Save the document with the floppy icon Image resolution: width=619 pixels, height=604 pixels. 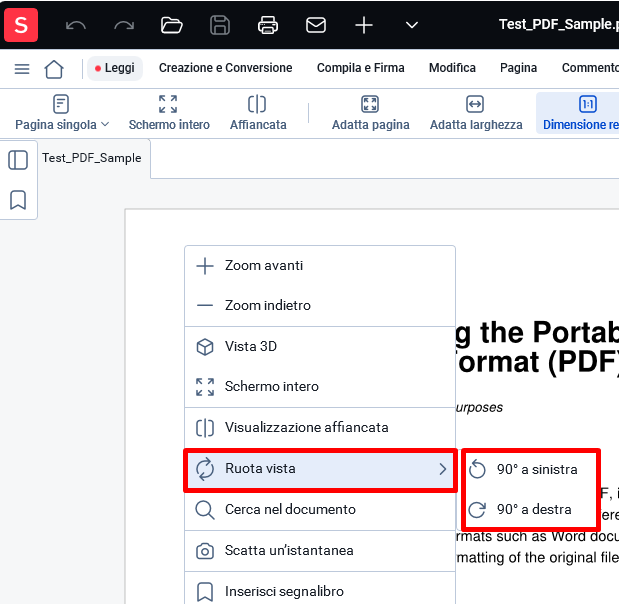click(220, 25)
